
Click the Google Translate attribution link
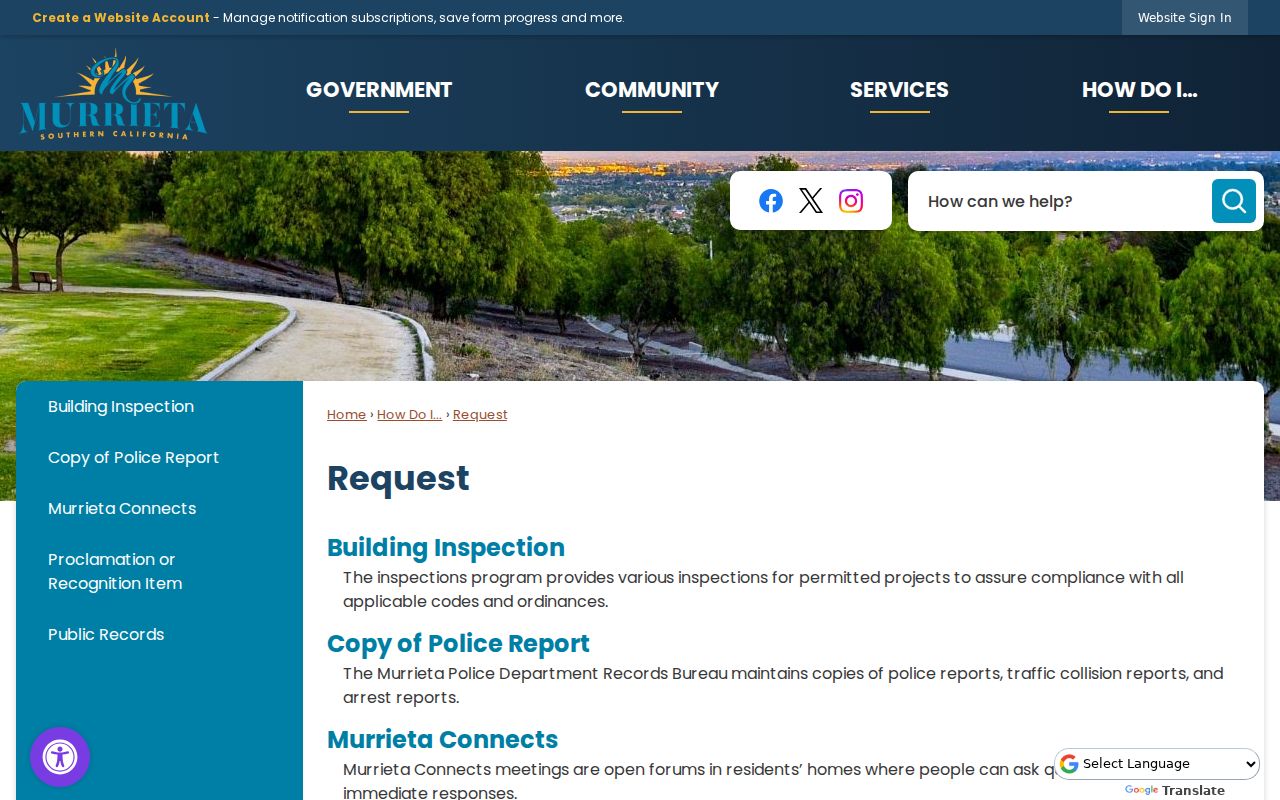click(1175, 790)
